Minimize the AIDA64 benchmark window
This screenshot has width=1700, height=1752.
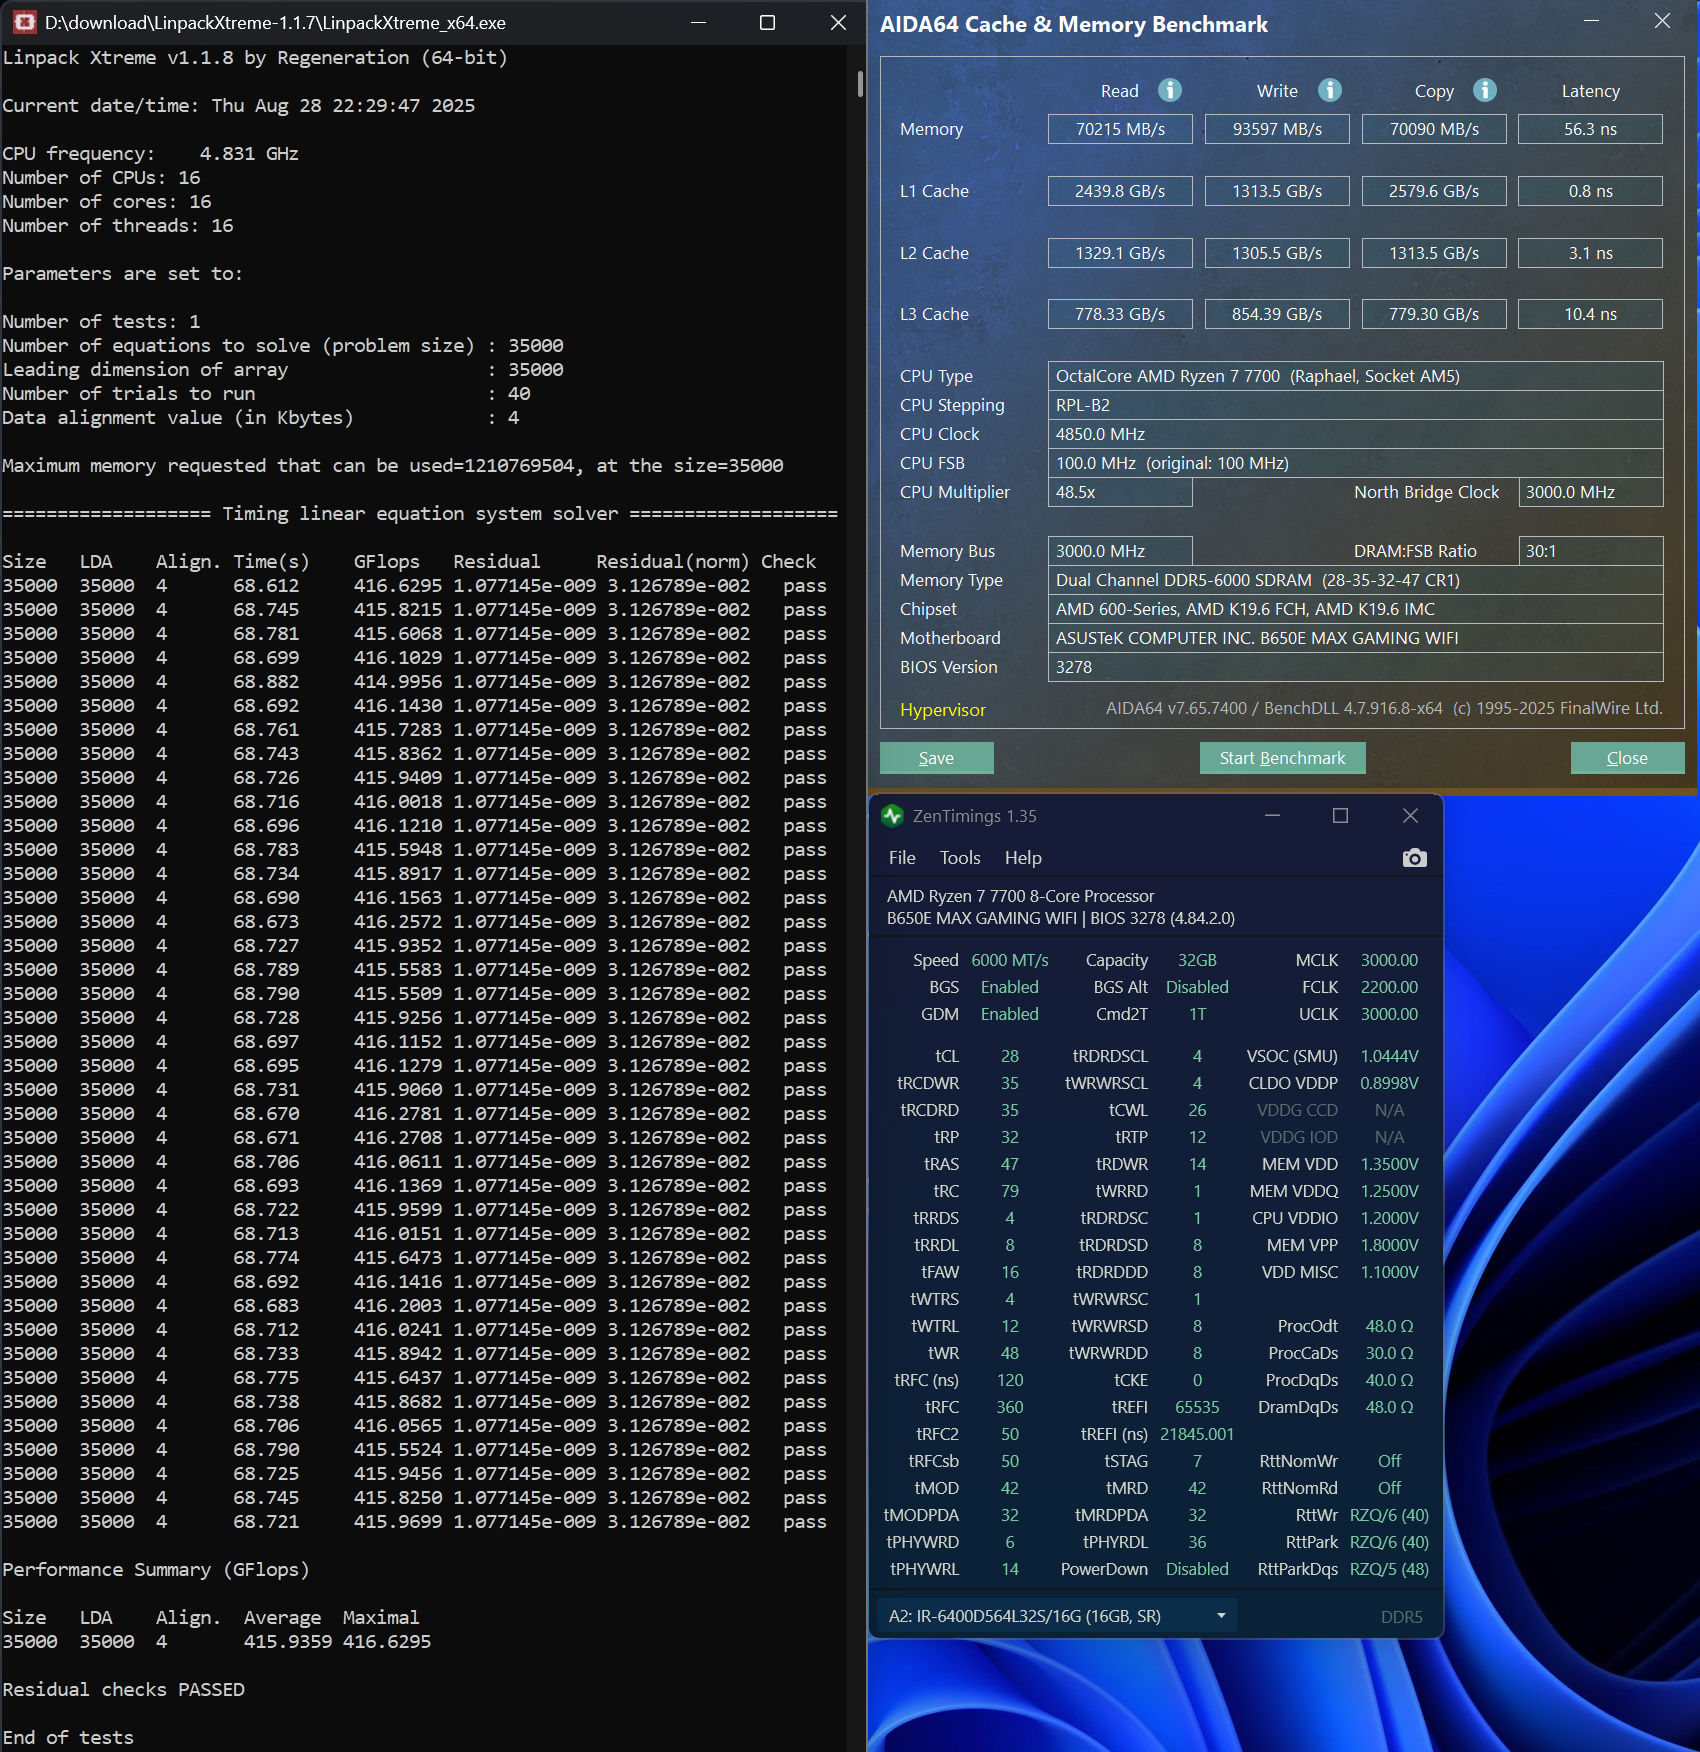coord(1590,22)
